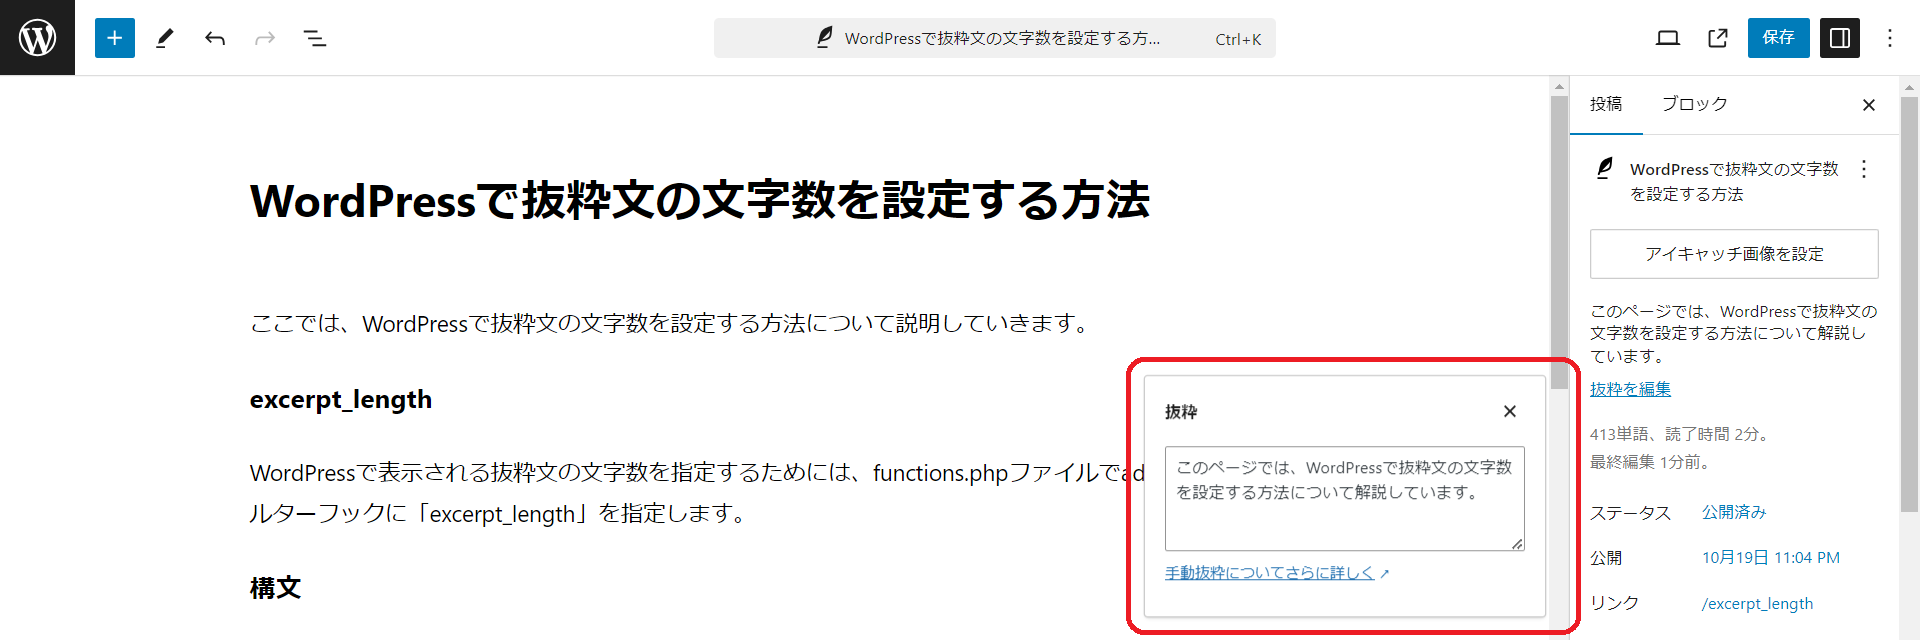
Task: Undo the last edit
Action: (215, 38)
